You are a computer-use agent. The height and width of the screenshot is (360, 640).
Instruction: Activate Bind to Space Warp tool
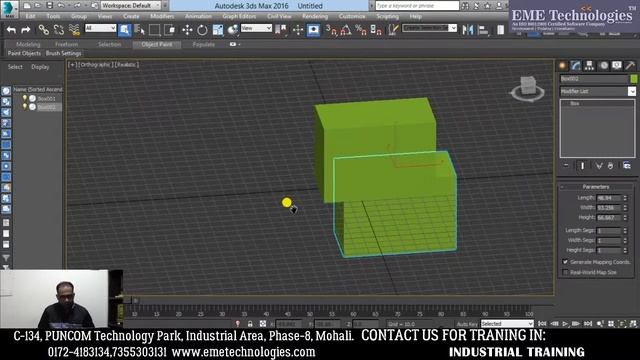pyautogui.click(x=74, y=30)
